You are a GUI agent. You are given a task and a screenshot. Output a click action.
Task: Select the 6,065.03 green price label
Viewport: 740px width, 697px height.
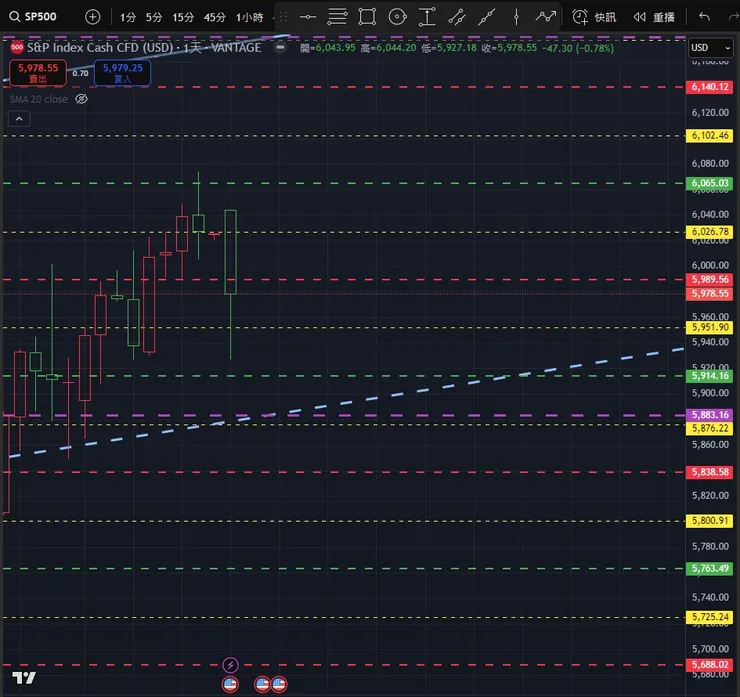coord(709,183)
